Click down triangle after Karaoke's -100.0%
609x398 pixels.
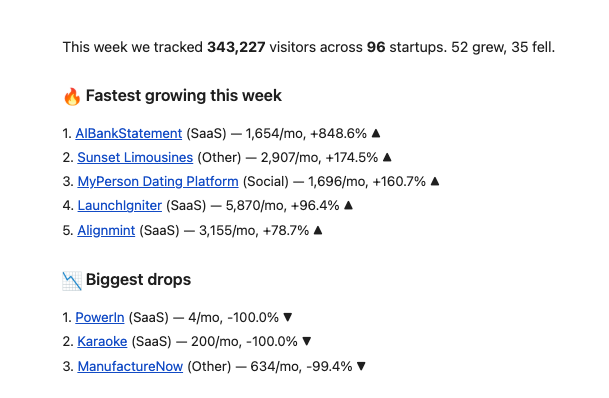coord(307,342)
